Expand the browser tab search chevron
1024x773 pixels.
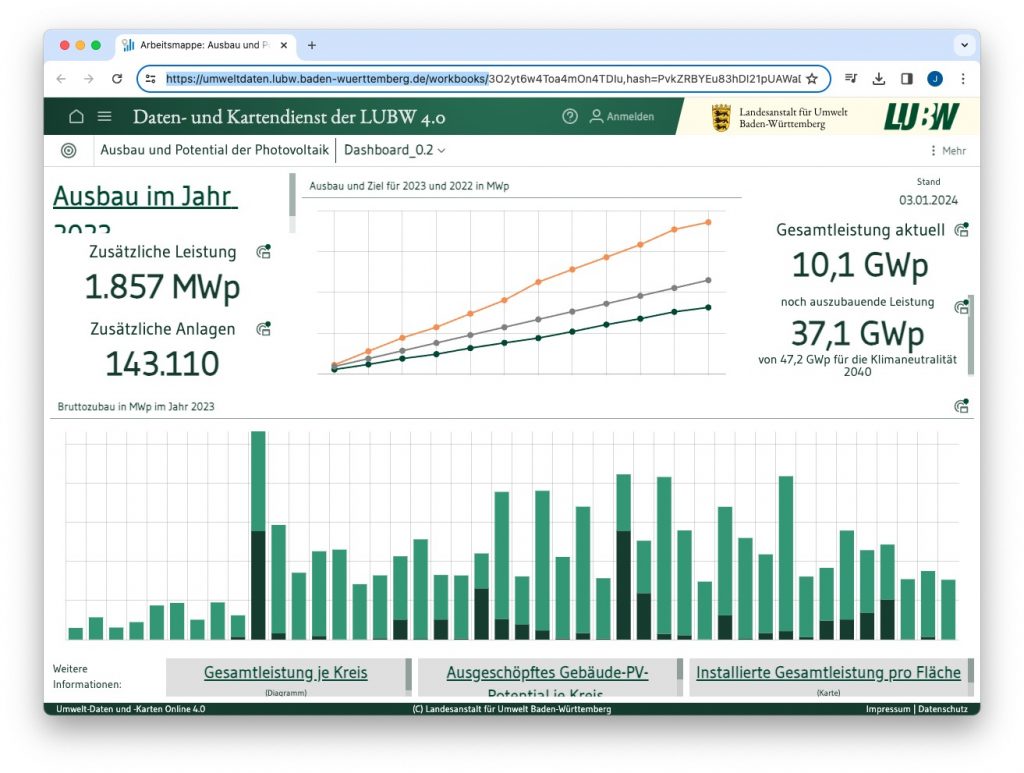click(964, 45)
